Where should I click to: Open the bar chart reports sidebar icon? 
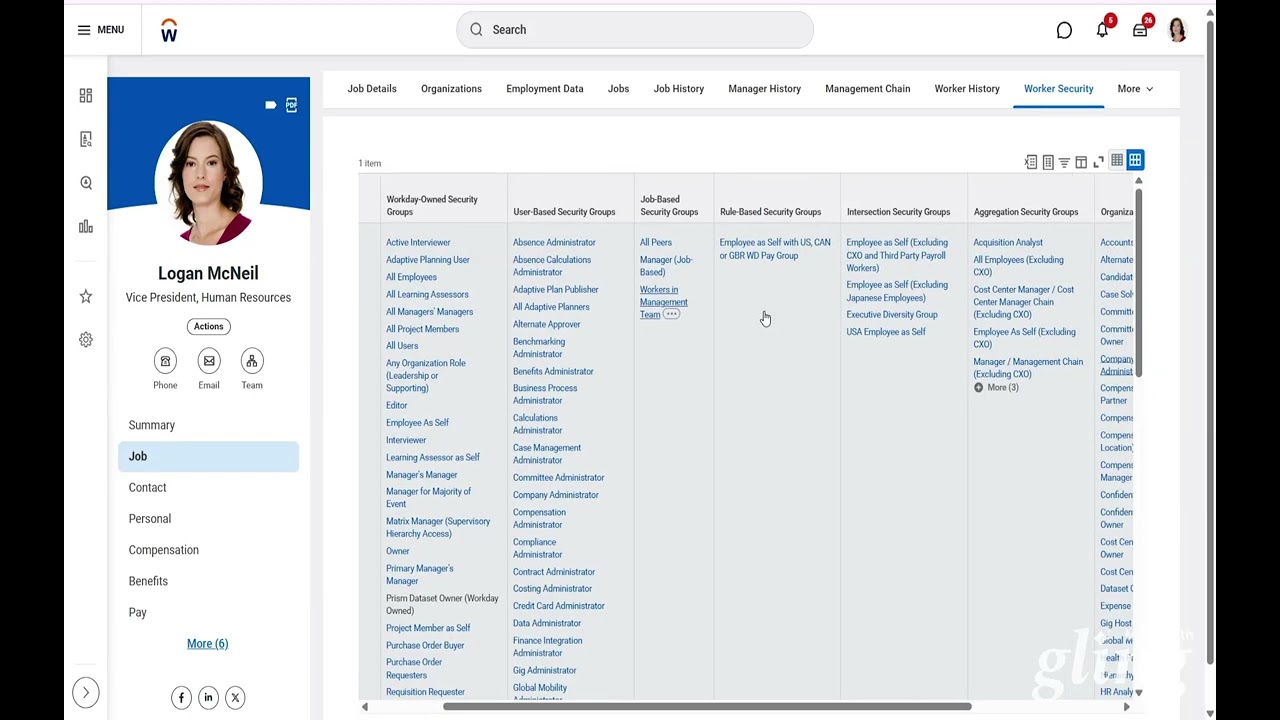click(86, 227)
